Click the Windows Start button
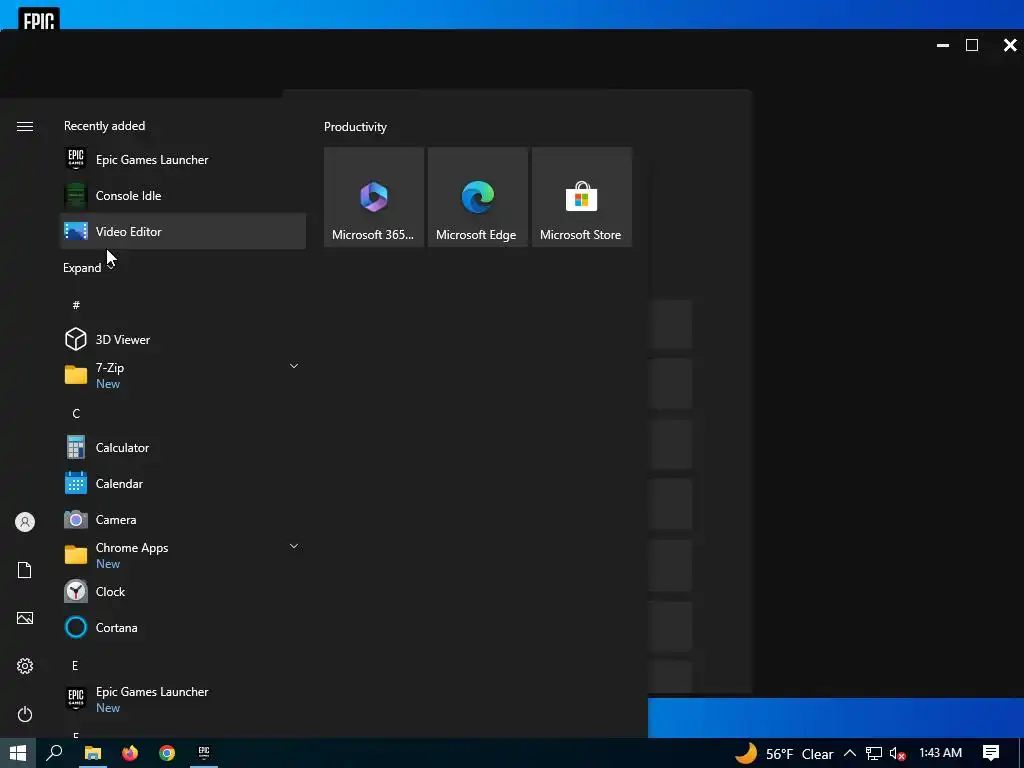Image resolution: width=1024 pixels, height=768 pixels. pos(18,753)
